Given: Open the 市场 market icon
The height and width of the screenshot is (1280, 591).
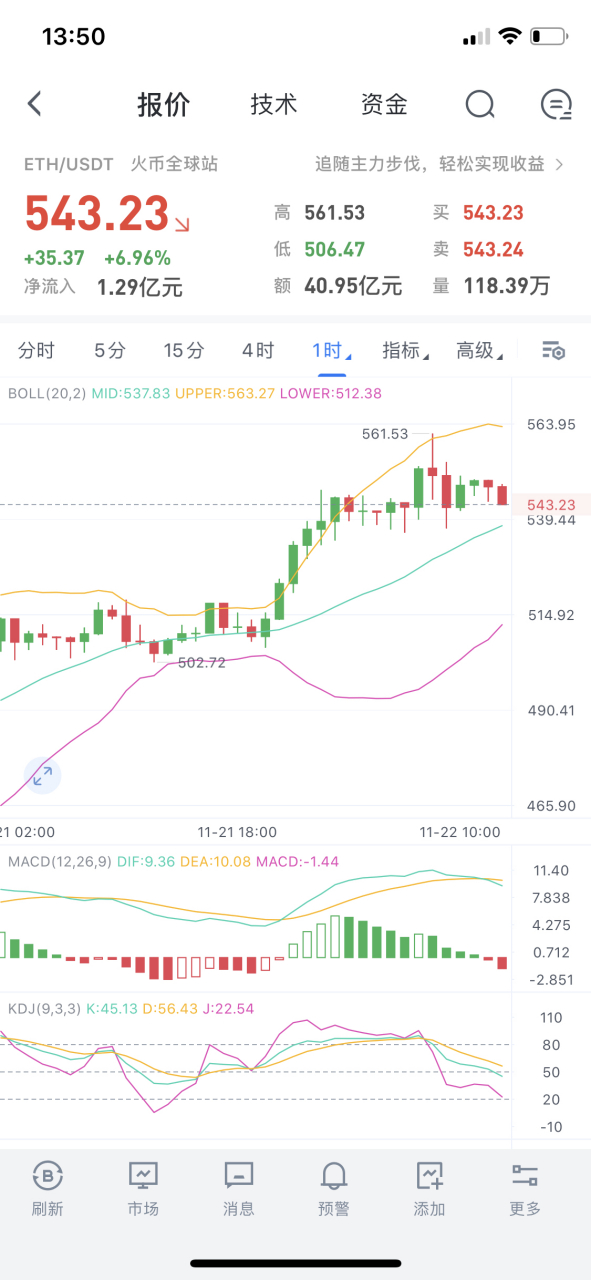Looking at the screenshot, I should (x=143, y=1175).
